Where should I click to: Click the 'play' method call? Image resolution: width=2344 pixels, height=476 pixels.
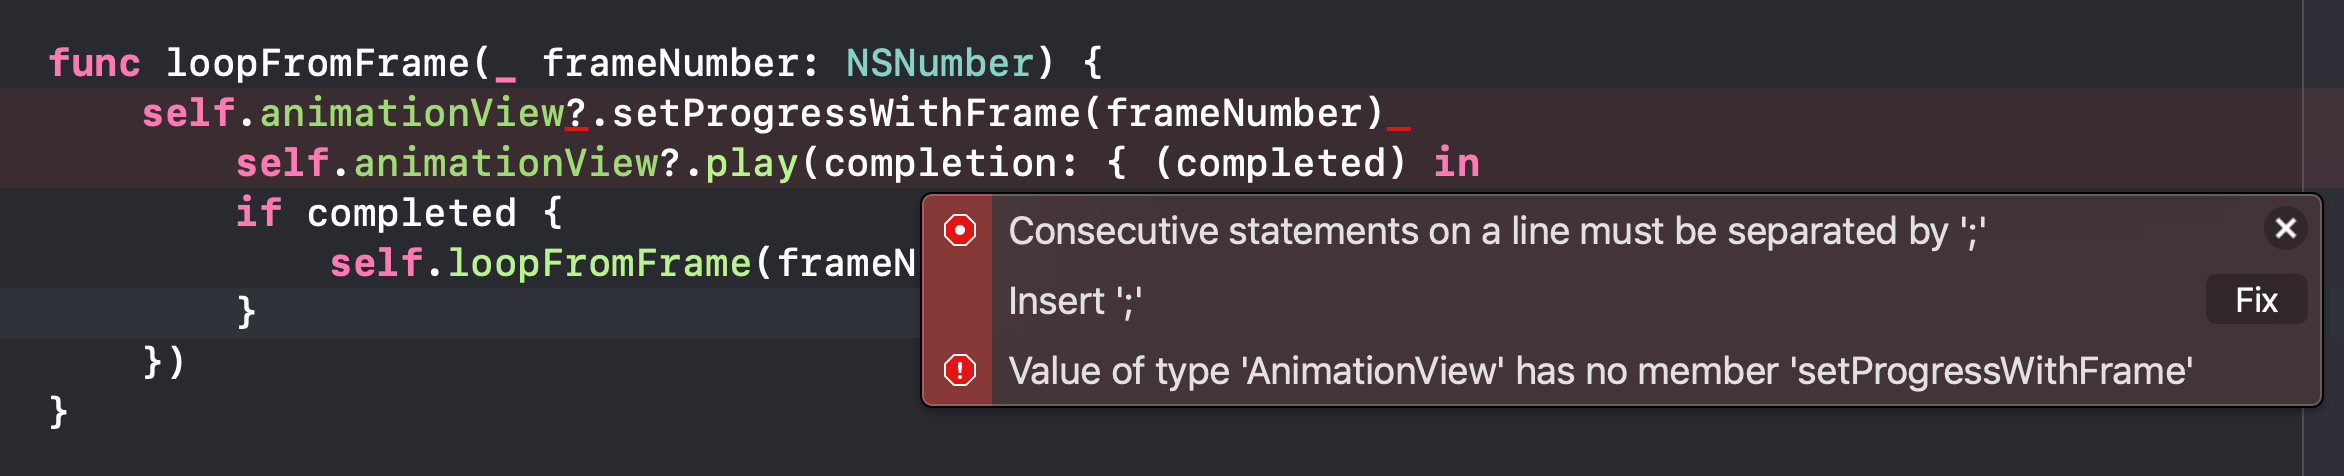point(752,163)
